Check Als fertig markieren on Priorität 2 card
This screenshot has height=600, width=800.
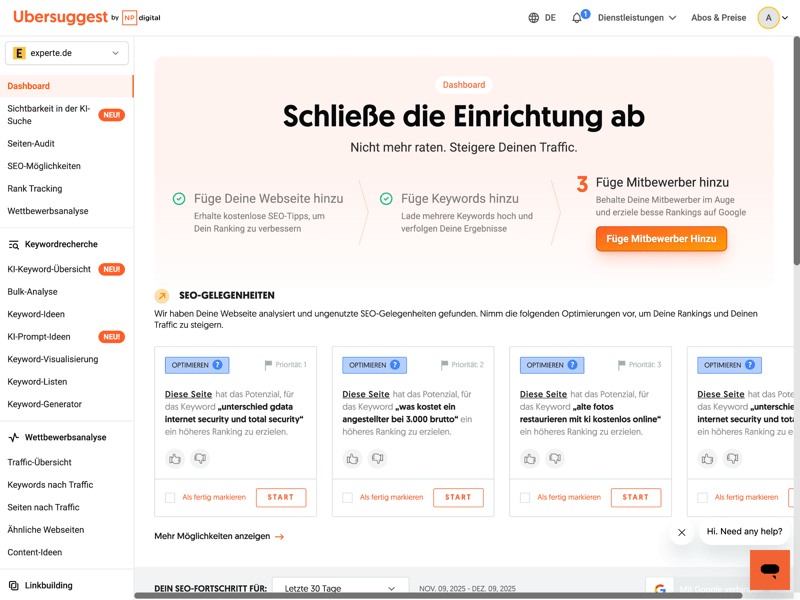point(347,497)
